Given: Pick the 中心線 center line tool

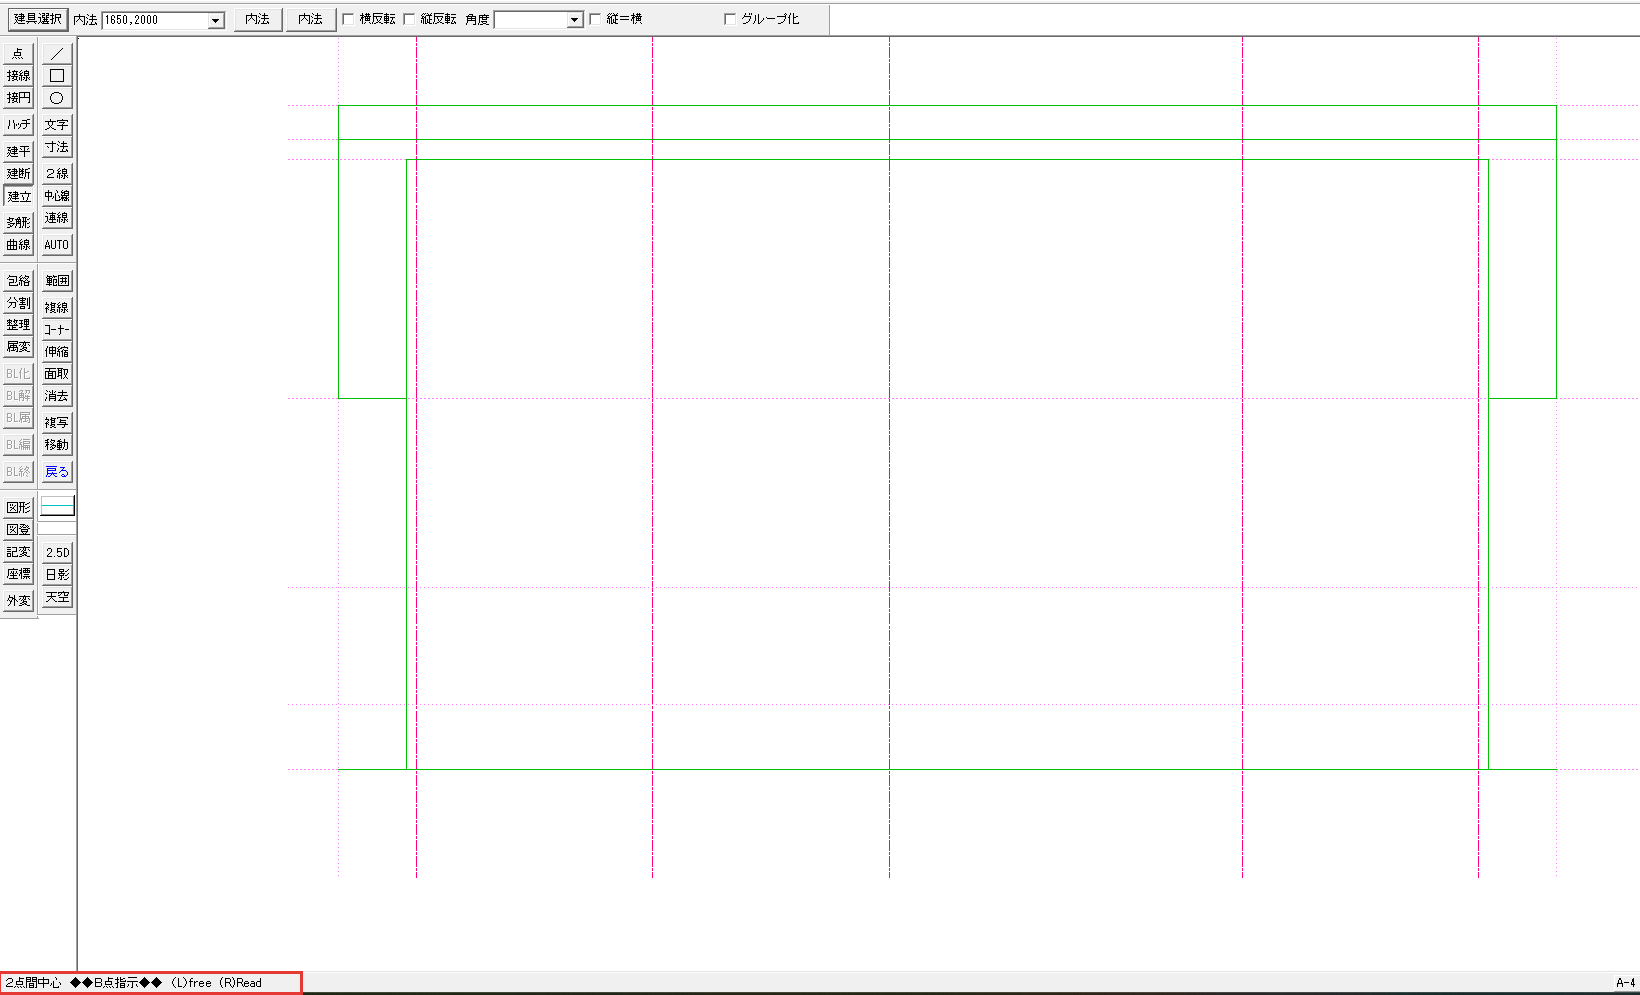Looking at the screenshot, I should tap(57, 196).
